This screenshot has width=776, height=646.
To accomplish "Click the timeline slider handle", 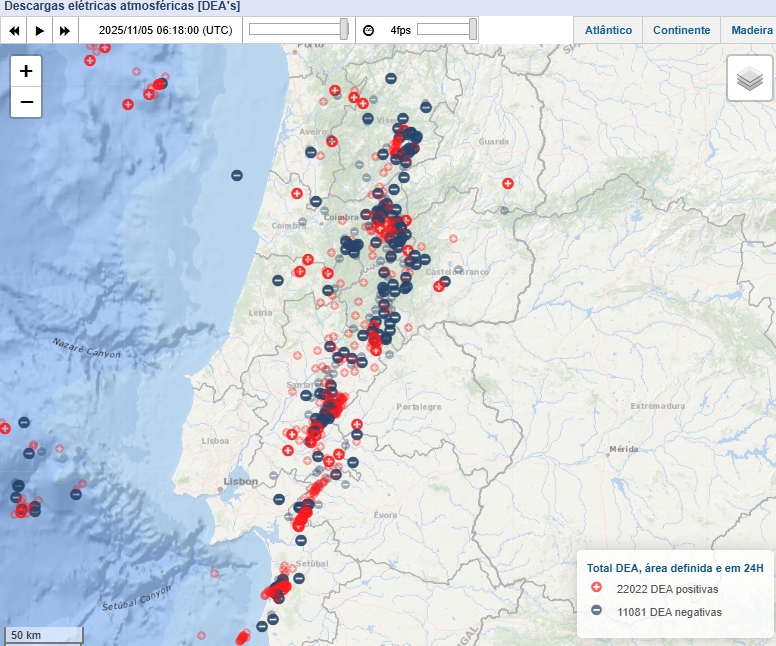I will pyautogui.click(x=344, y=30).
